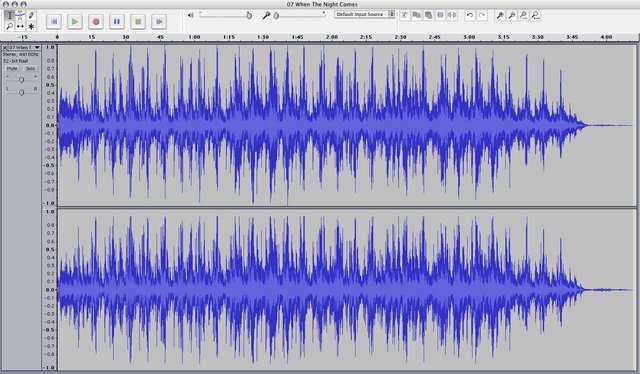Click the Zoom Out icon
The width and height of the screenshot is (640, 374).
coord(511,16)
